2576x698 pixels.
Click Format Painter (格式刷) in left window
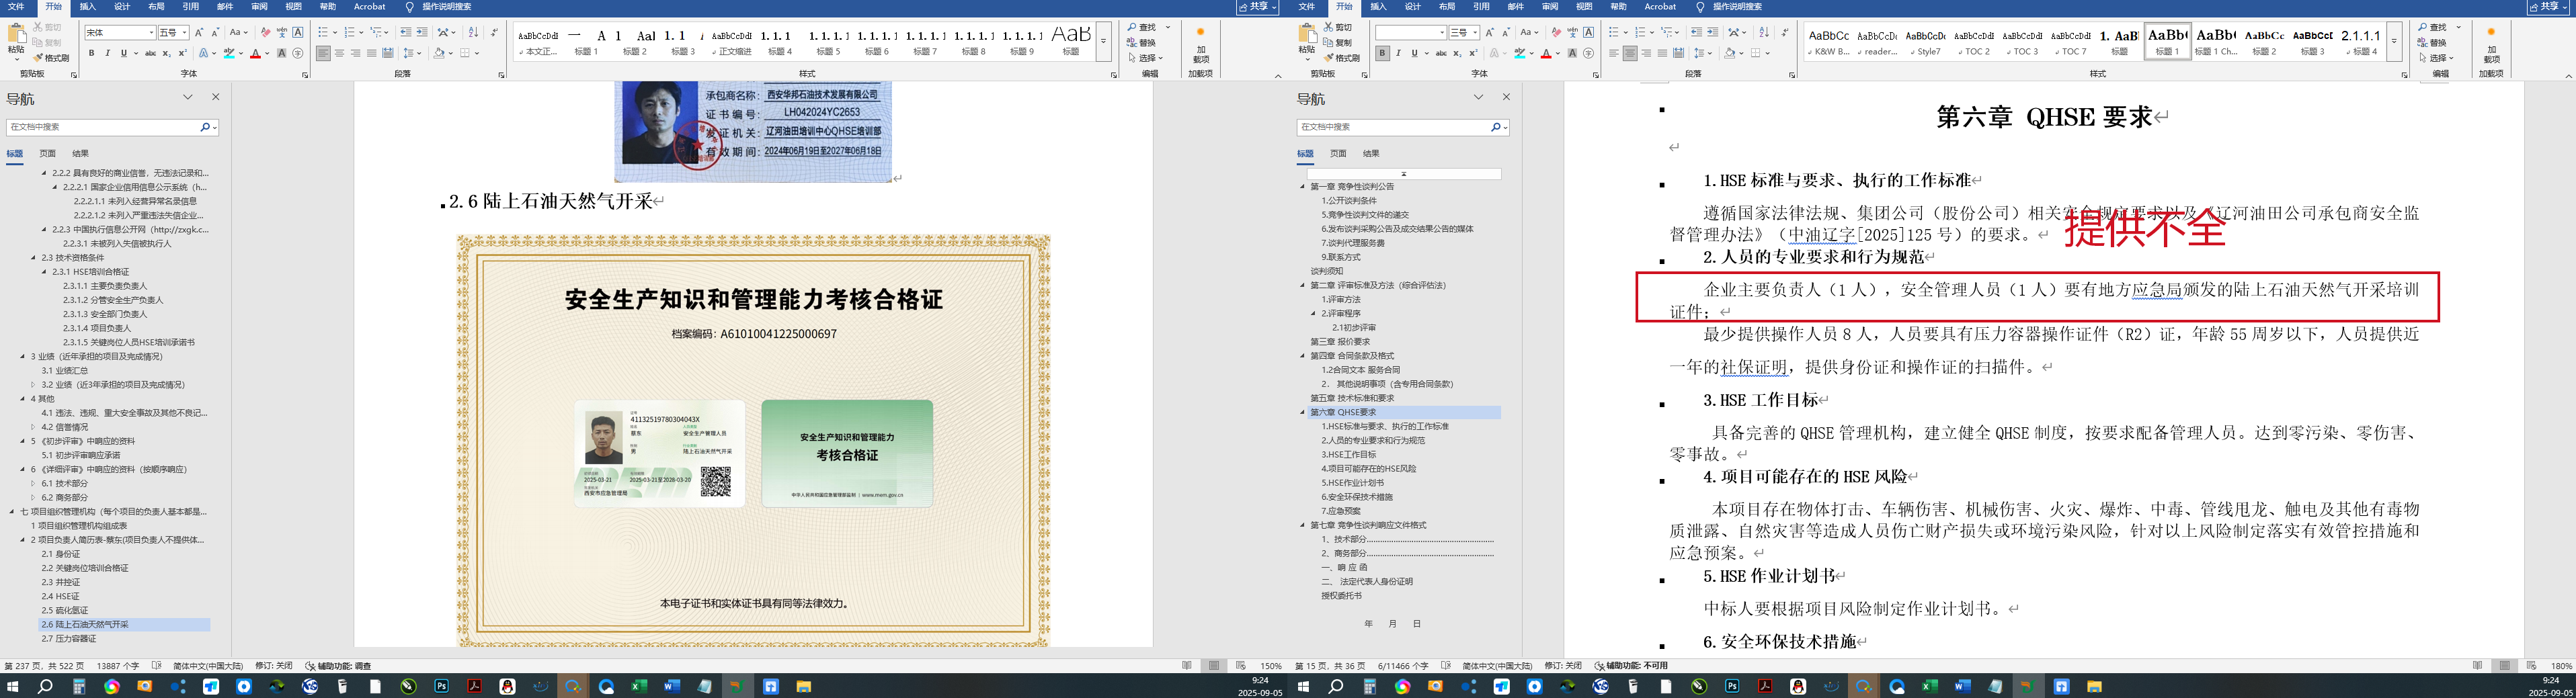click(x=51, y=58)
